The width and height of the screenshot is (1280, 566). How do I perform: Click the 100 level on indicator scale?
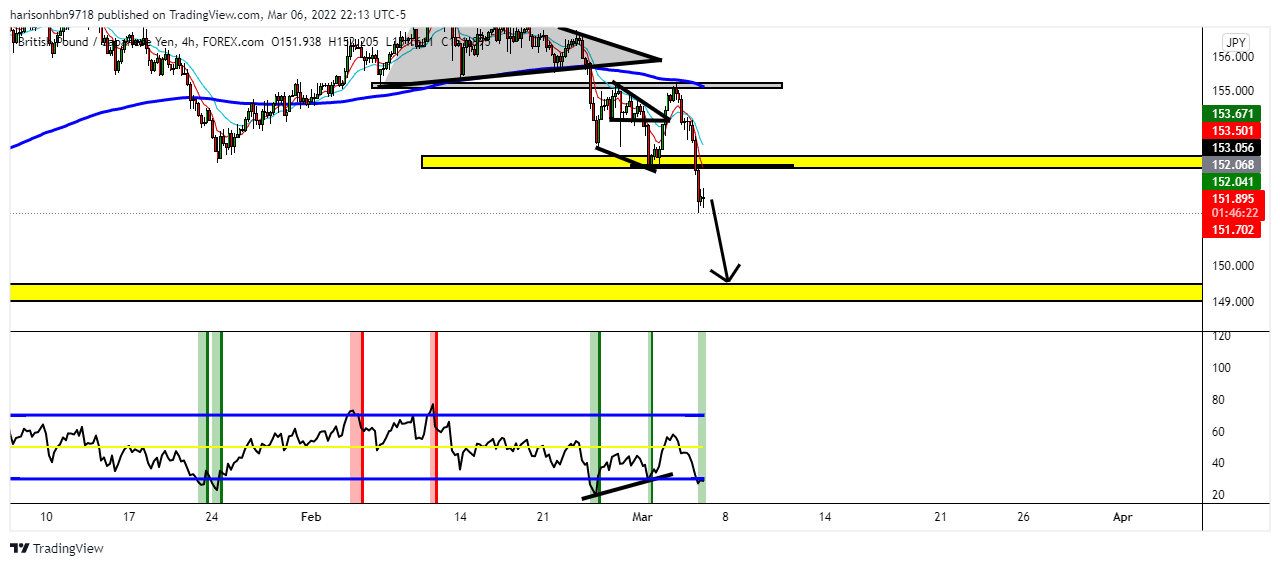(x=1222, y=367)
